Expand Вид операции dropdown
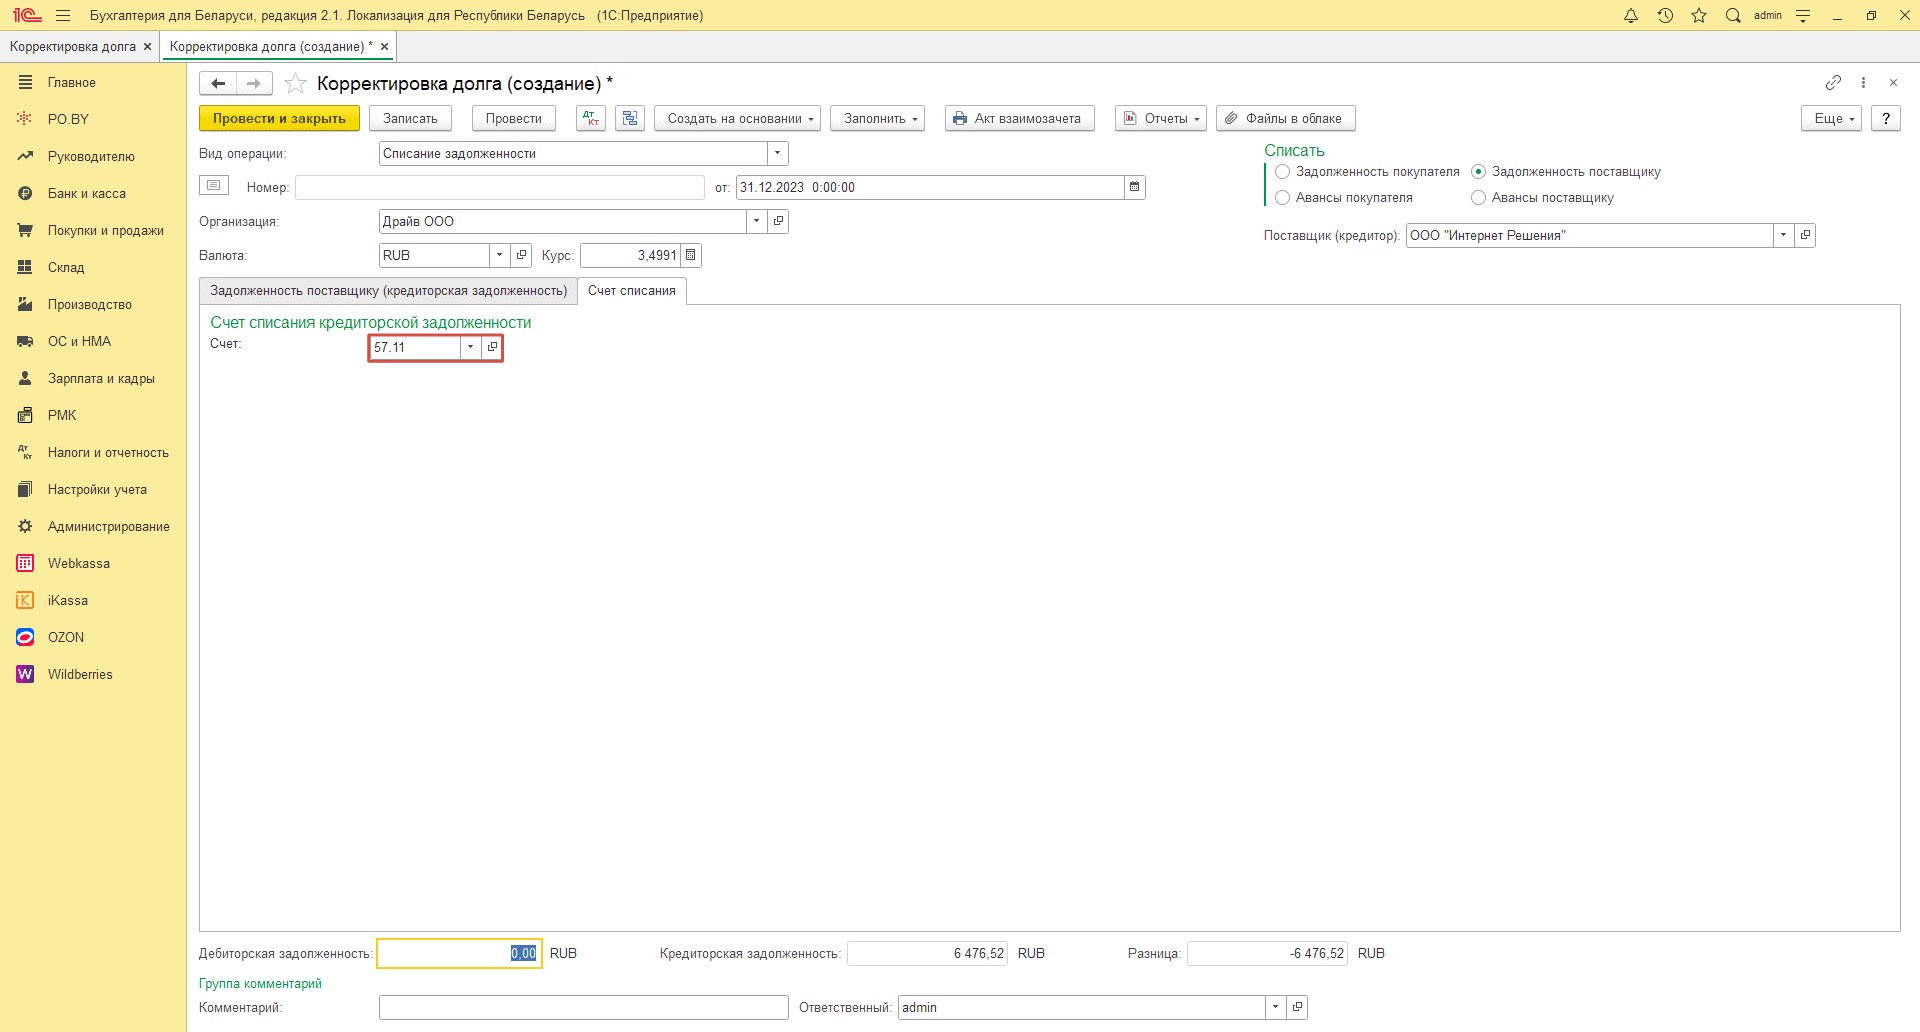 click(x=777, y=153)
